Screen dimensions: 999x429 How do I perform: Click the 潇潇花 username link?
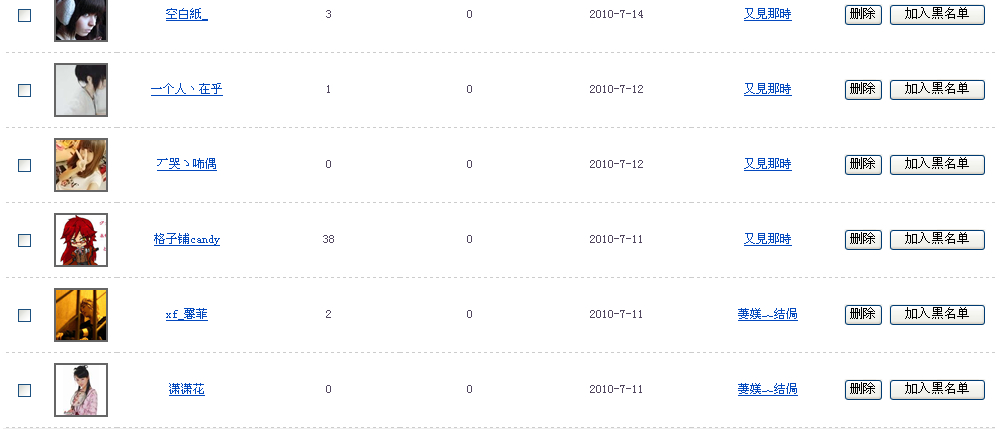tap(187, 390)
